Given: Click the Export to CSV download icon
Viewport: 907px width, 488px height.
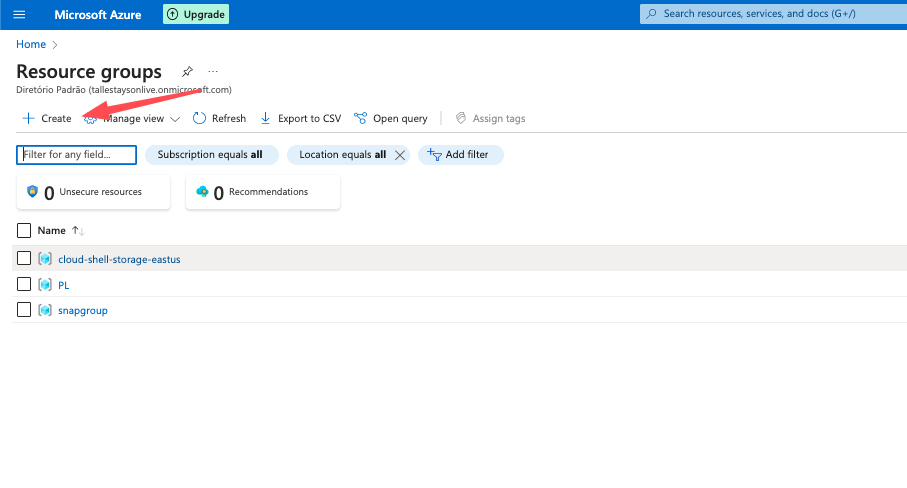Looking at the screenshot, I should tap(265, 118).
